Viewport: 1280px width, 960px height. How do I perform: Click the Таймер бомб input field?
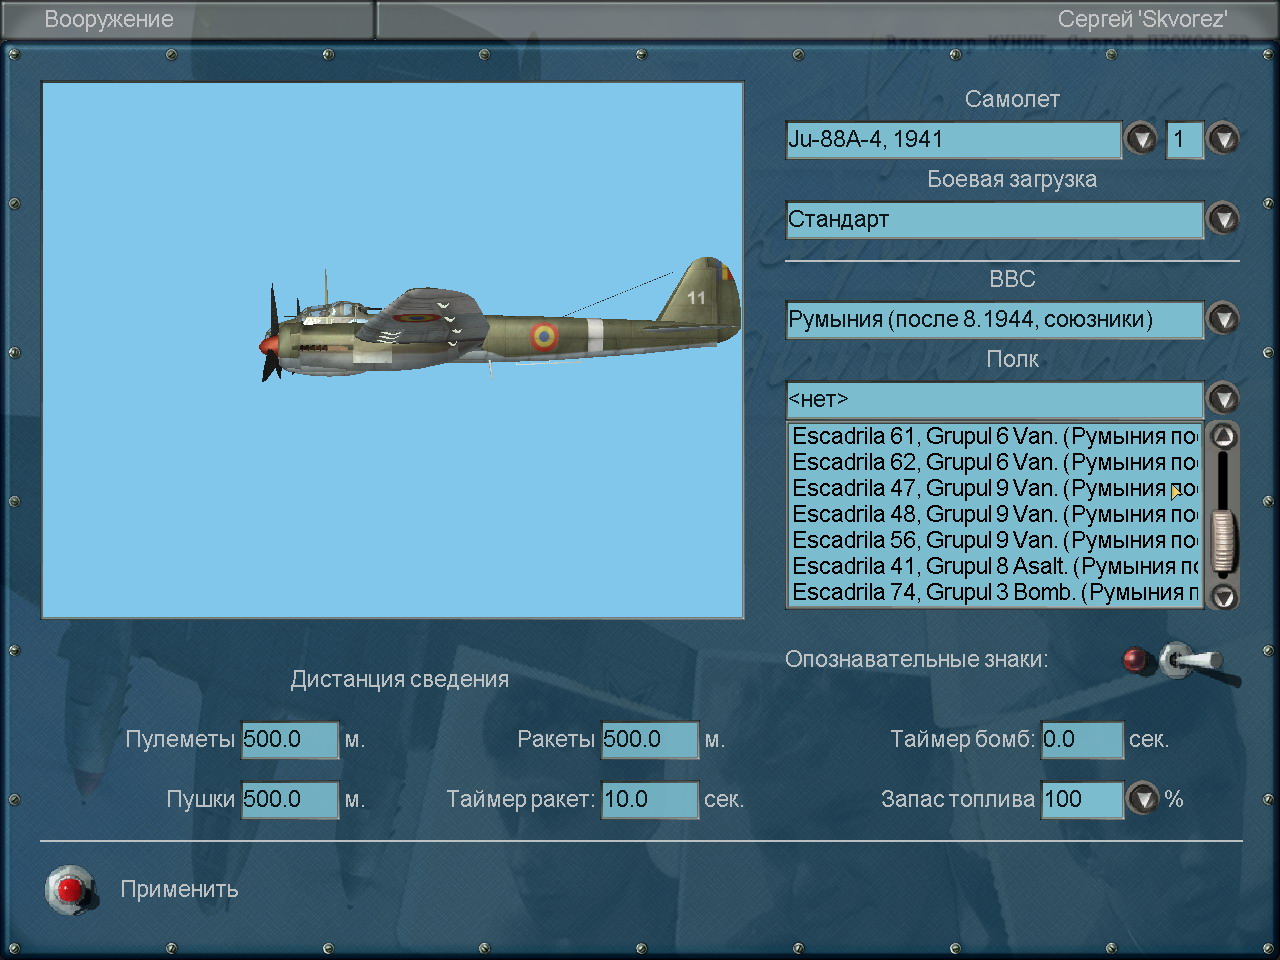[1081, 740]
